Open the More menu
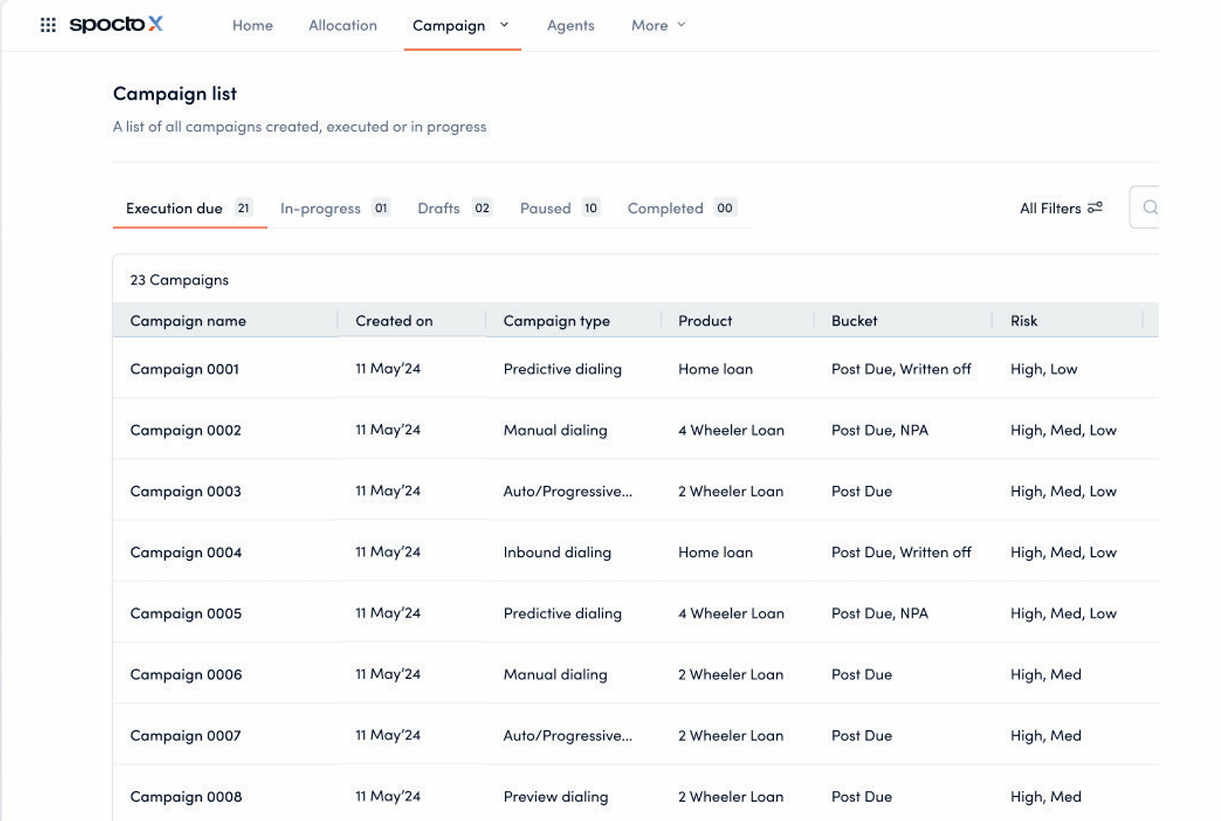This screenshot has width=1221, height=821. point(649,25)
